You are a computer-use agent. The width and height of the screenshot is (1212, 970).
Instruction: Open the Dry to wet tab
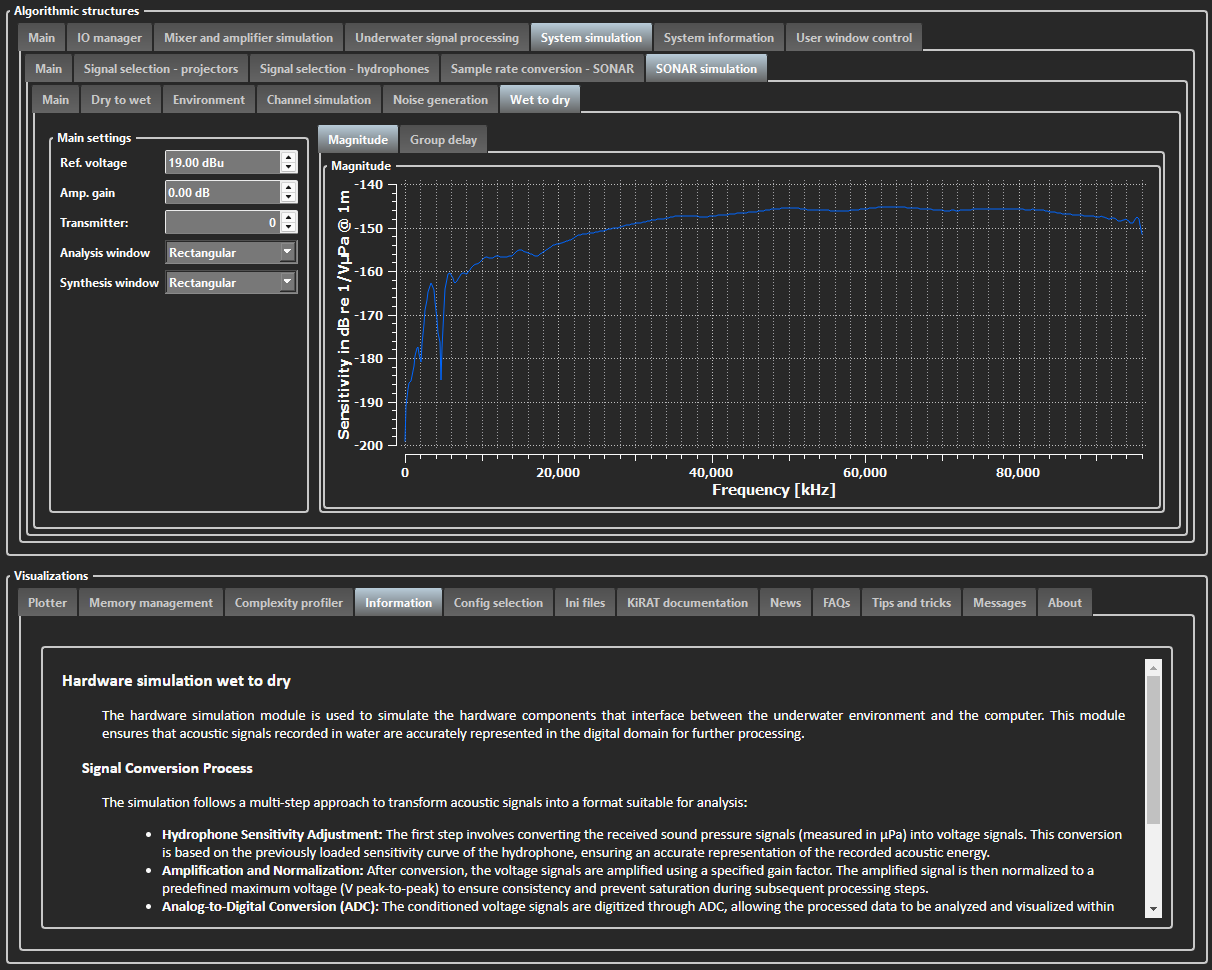121,100
